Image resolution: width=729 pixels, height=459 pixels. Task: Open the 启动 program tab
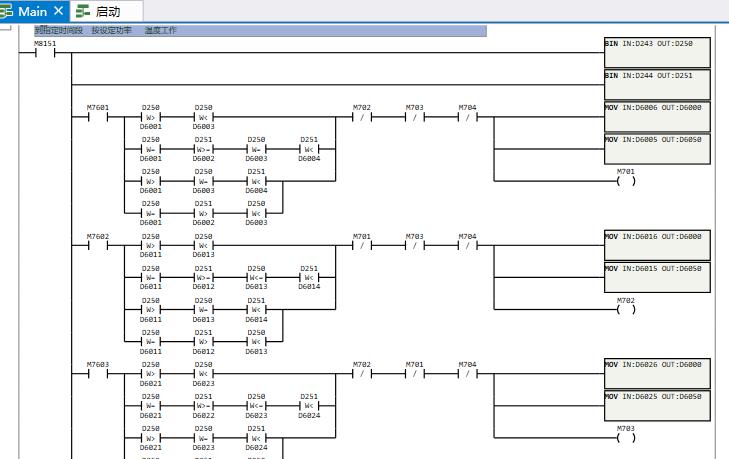(x=106, y=11)
